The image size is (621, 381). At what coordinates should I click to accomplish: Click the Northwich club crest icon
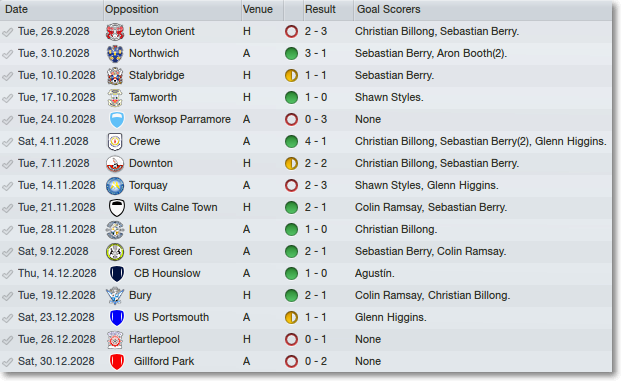115,53
